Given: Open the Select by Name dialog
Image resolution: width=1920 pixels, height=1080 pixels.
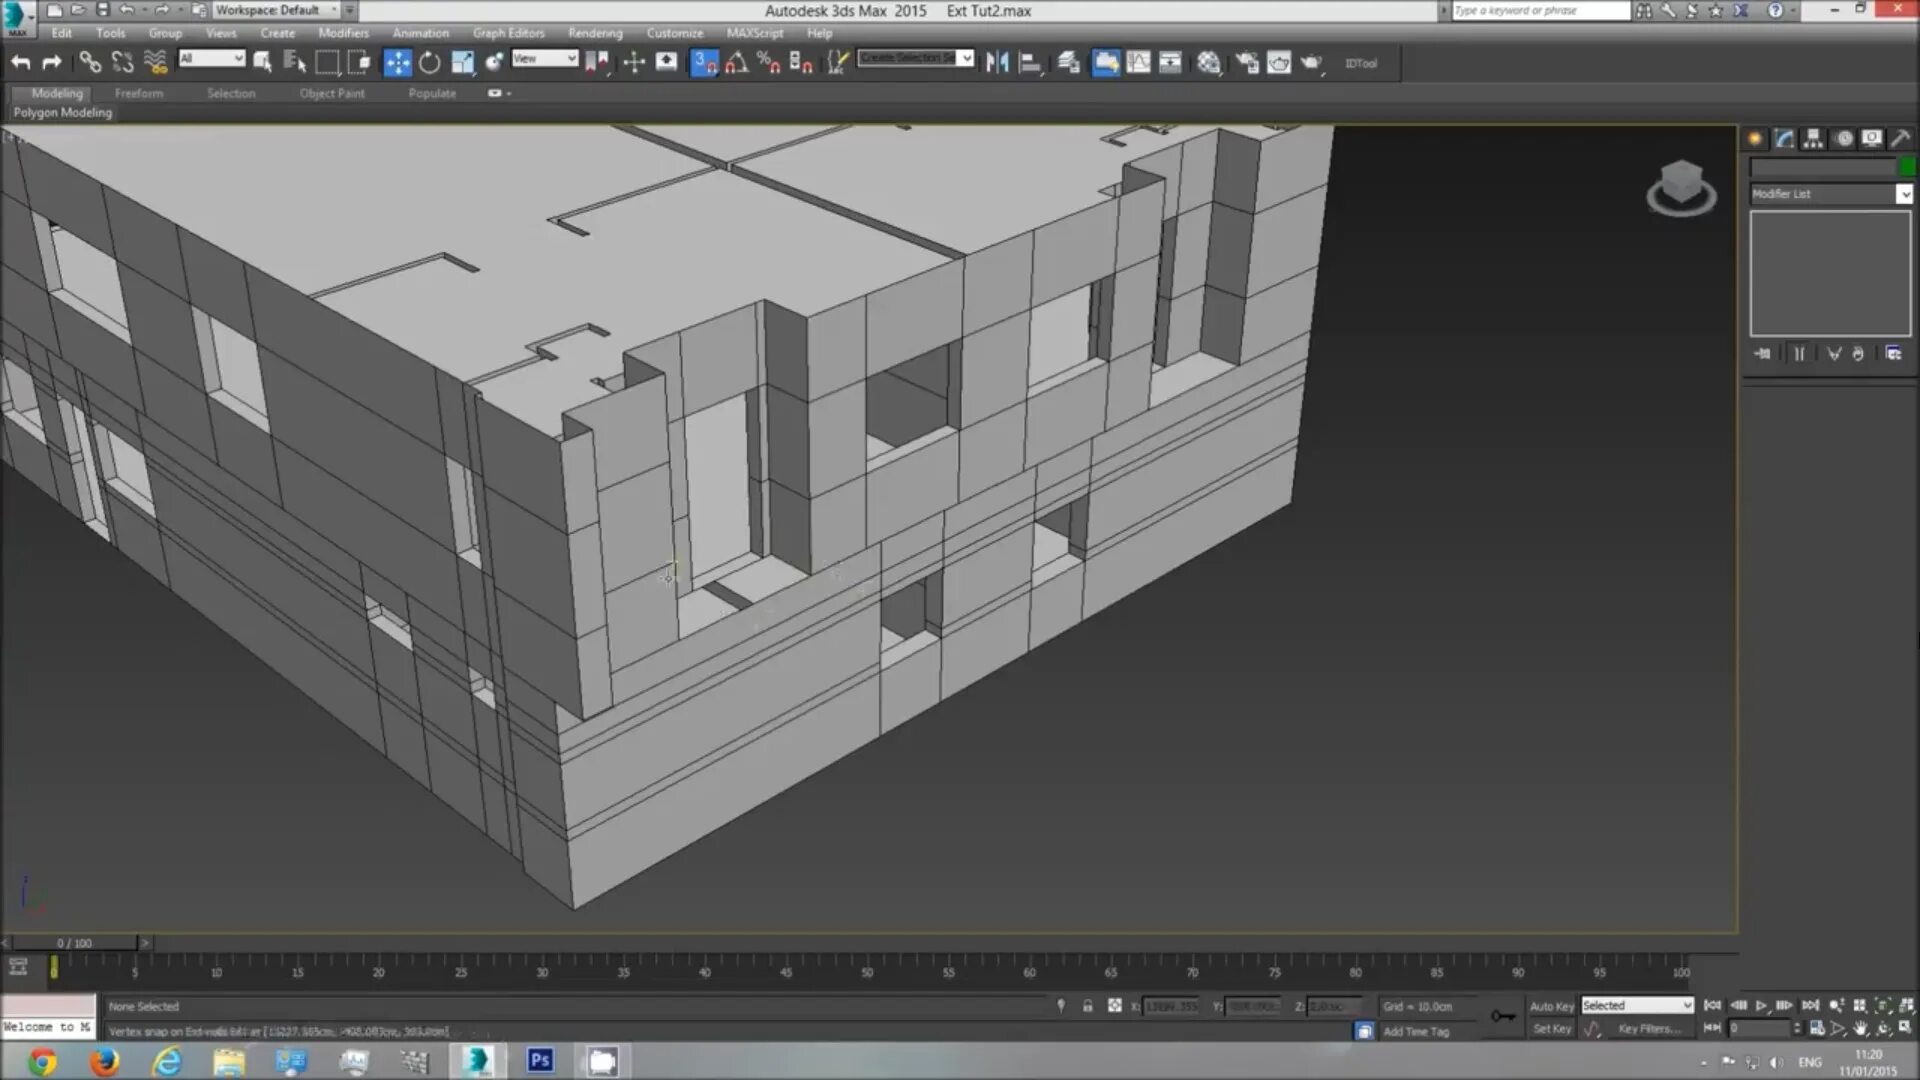Looking at the screenshot, I should pos(293,62).
